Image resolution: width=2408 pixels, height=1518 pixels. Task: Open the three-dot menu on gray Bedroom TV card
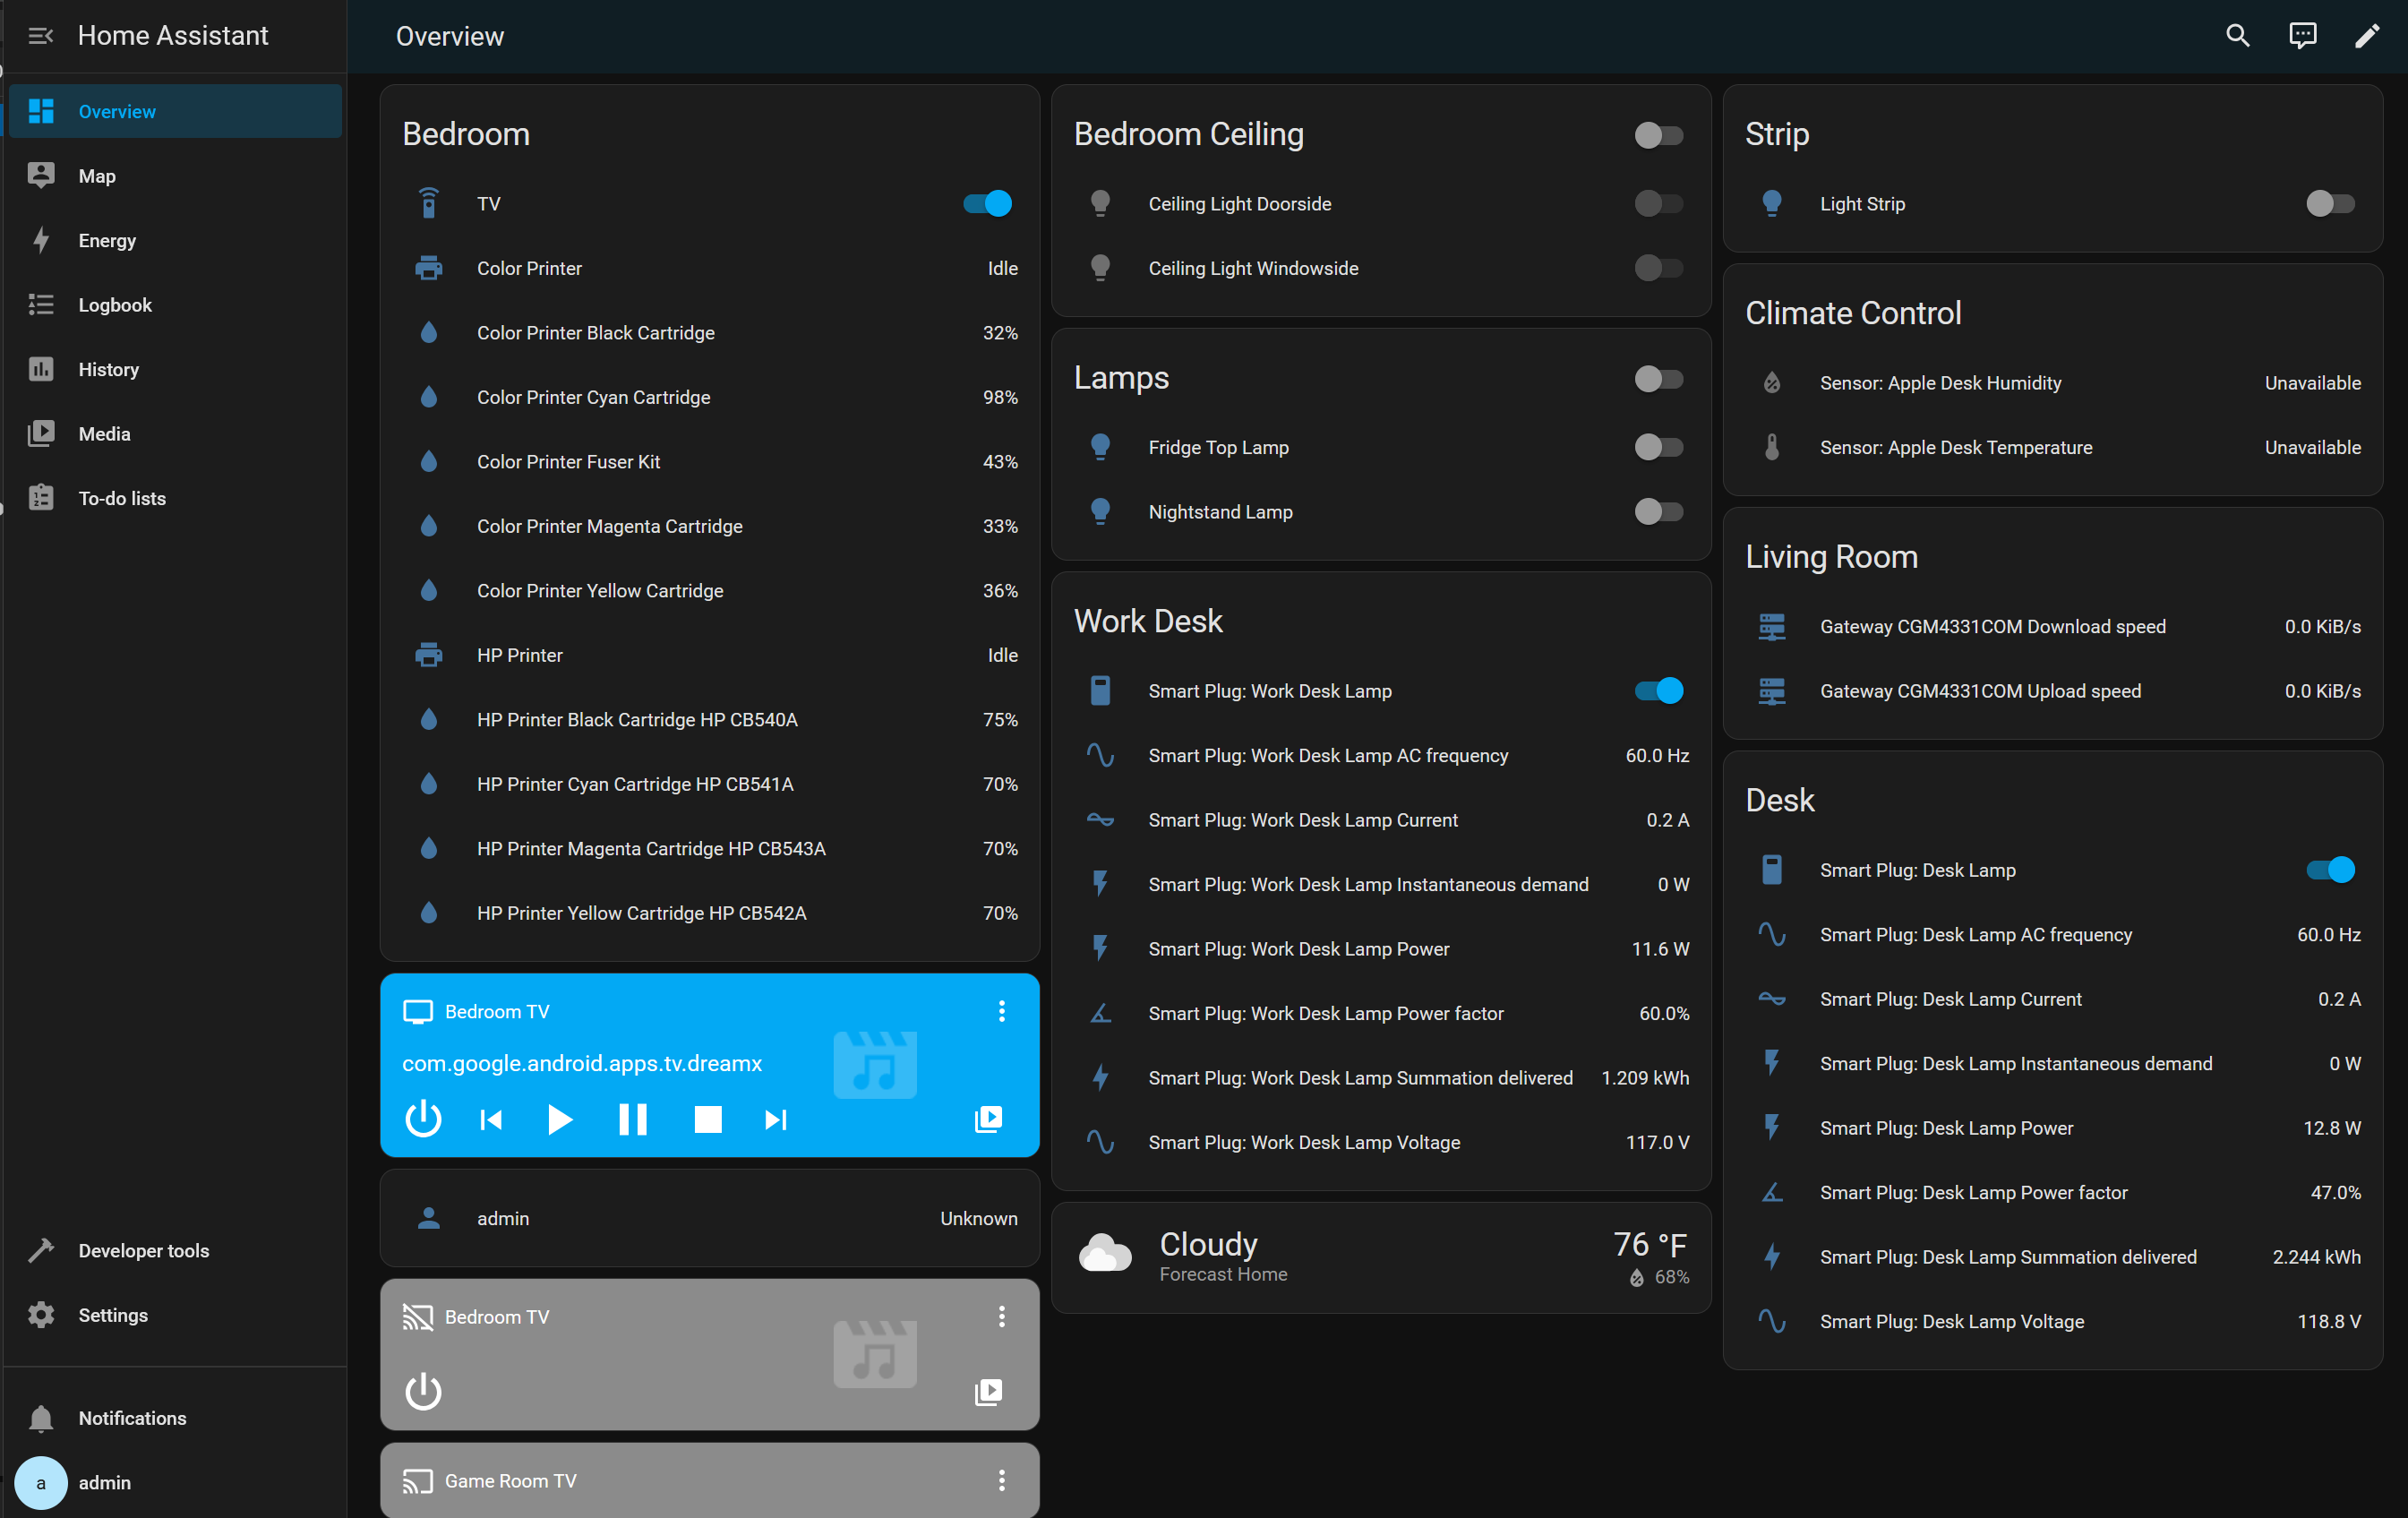click(x=1001, y=1316)
